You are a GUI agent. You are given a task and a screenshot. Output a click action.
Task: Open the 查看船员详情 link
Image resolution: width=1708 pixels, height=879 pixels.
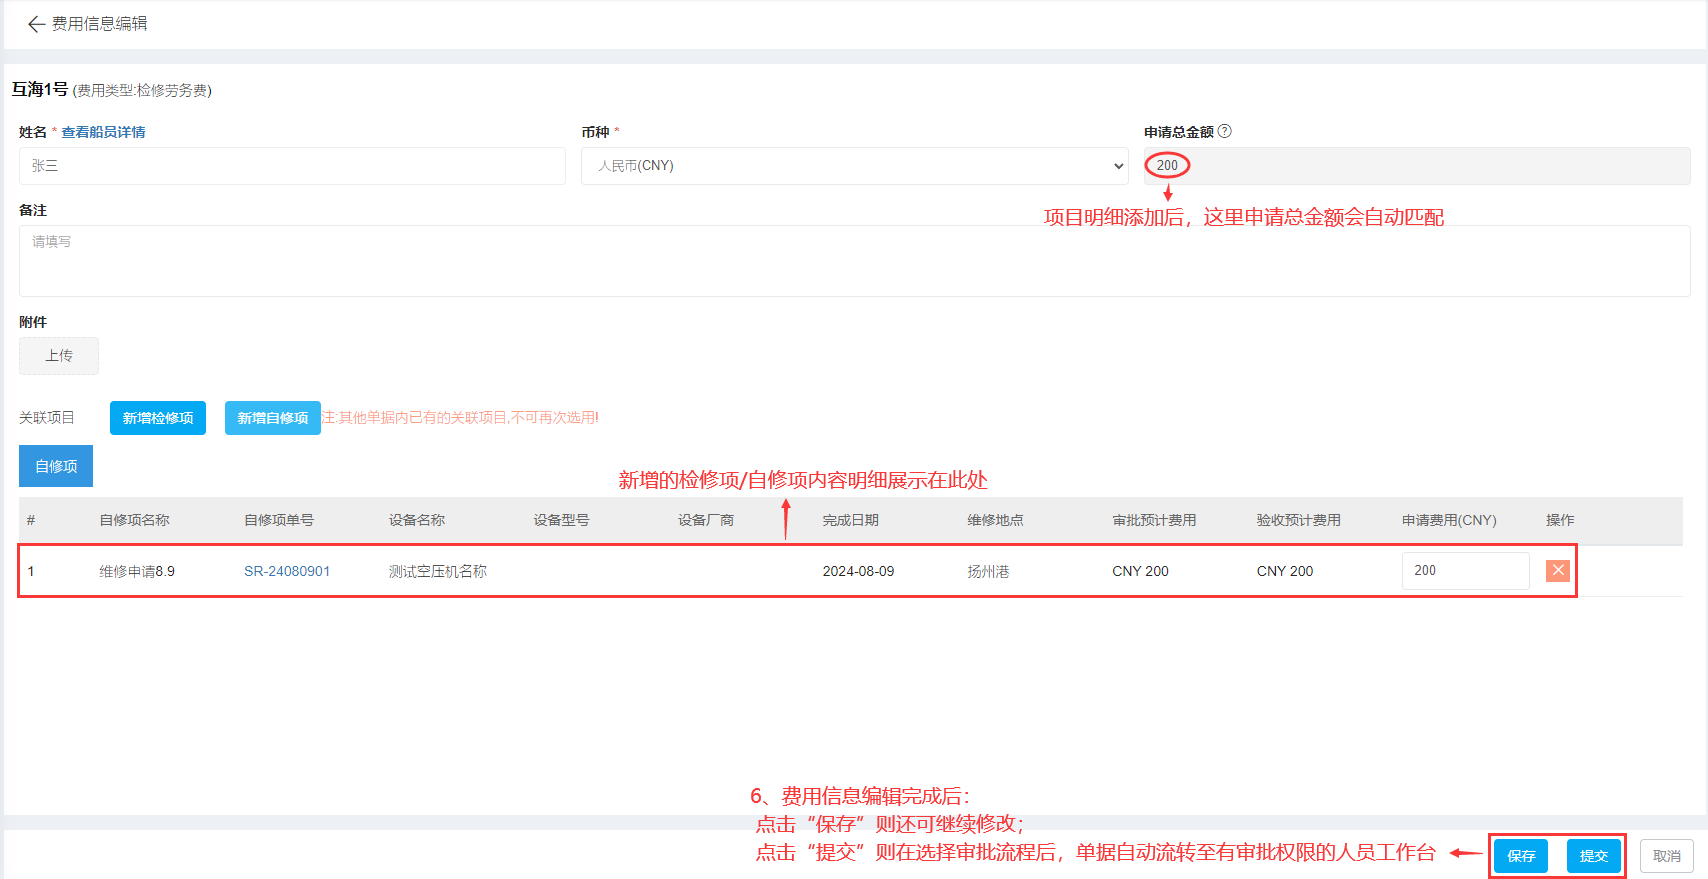click(x=104, y=132)
